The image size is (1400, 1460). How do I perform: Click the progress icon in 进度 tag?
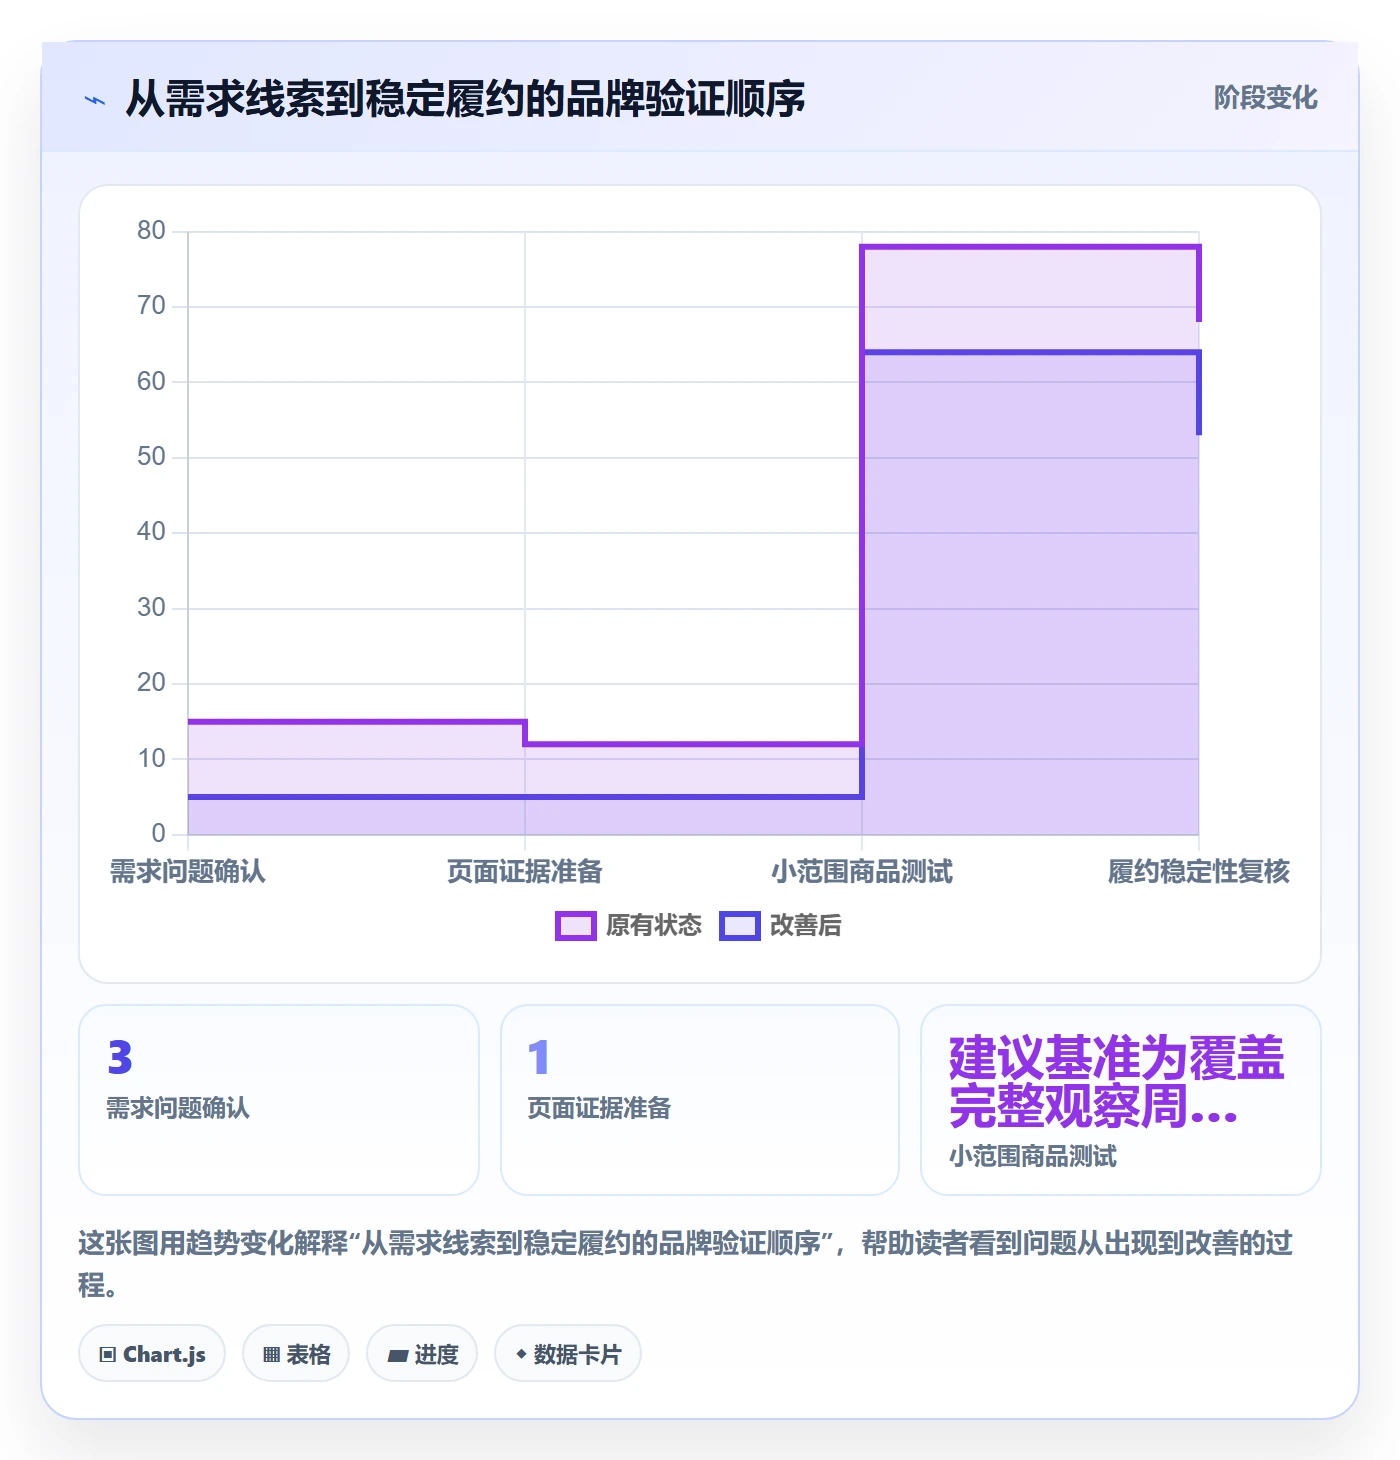coord(398,1355)
